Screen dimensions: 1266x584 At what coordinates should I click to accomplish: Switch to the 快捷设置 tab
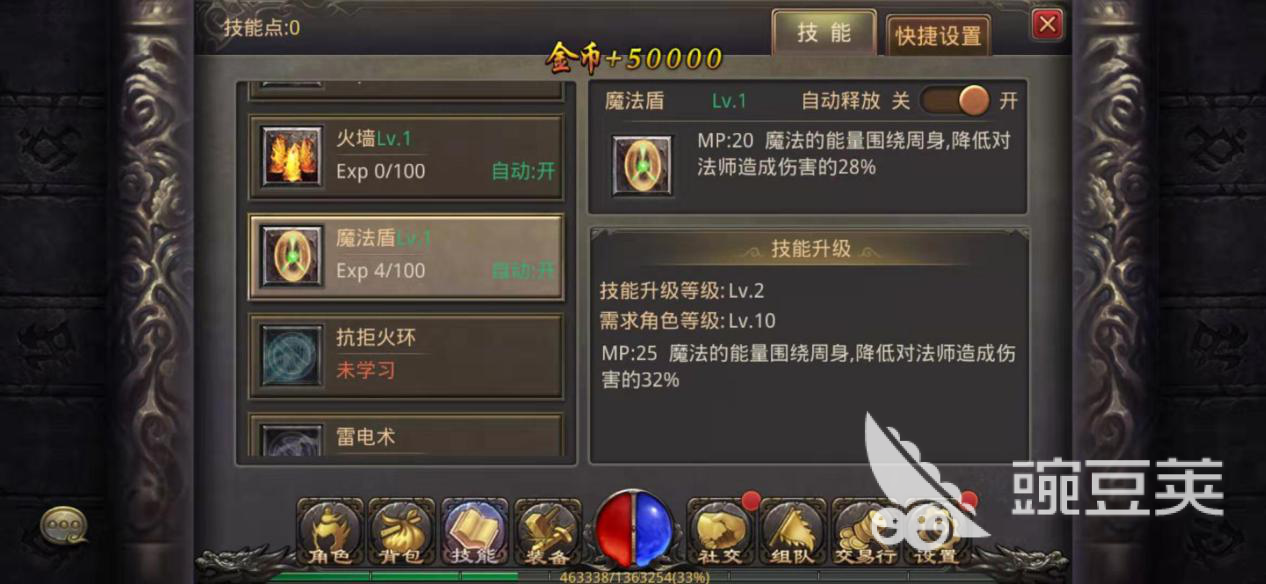938,36
